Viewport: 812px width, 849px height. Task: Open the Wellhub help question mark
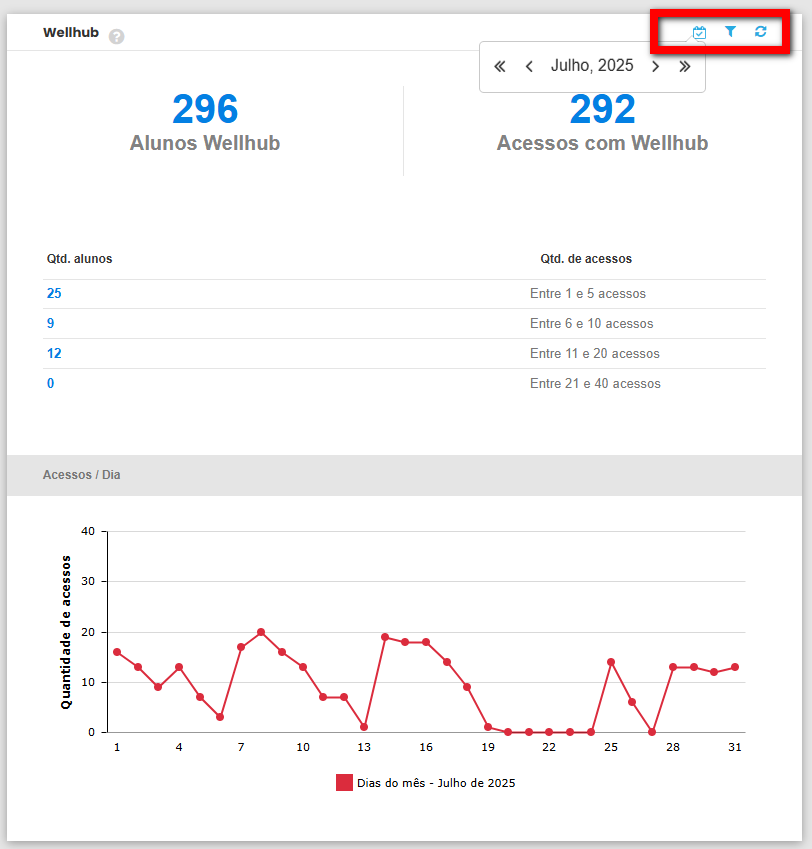[x=116, y=36]
